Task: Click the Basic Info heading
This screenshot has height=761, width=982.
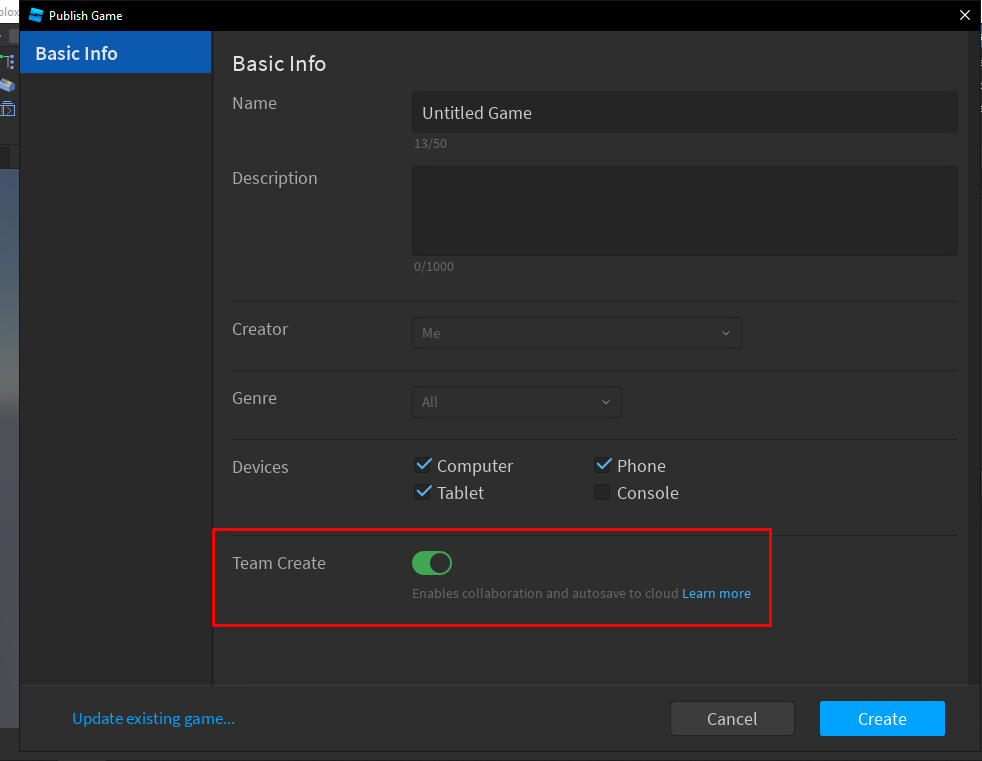Action: (x=279, y=64)
